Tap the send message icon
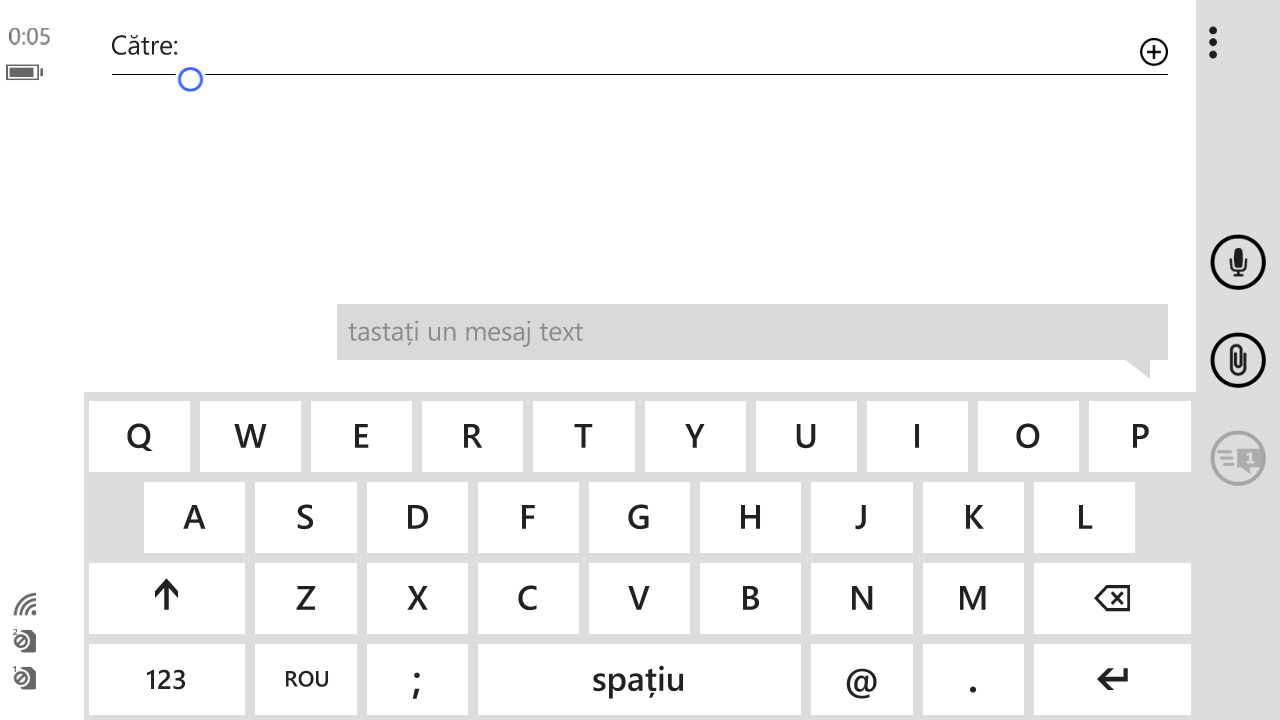 [1238, 459]
